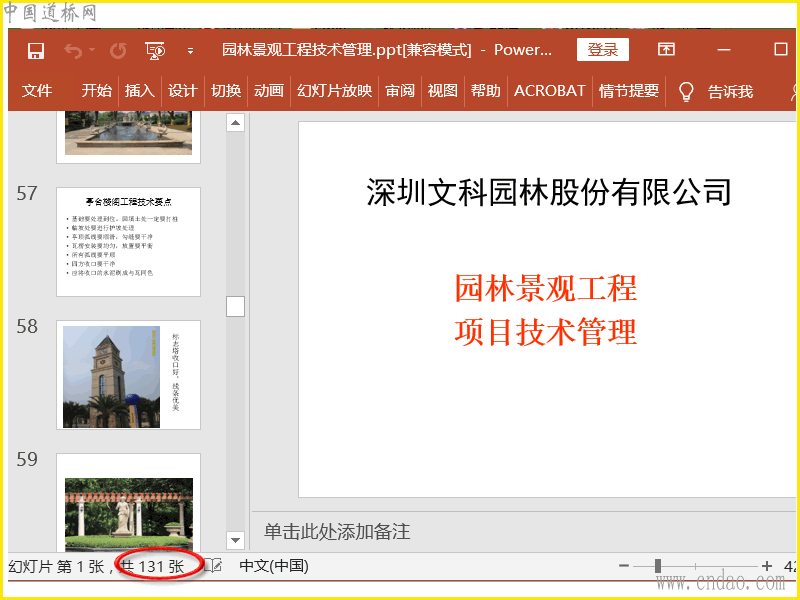Click the Tell Me lightbulb icon
The image size is (800, 600).
click(686, 91)
